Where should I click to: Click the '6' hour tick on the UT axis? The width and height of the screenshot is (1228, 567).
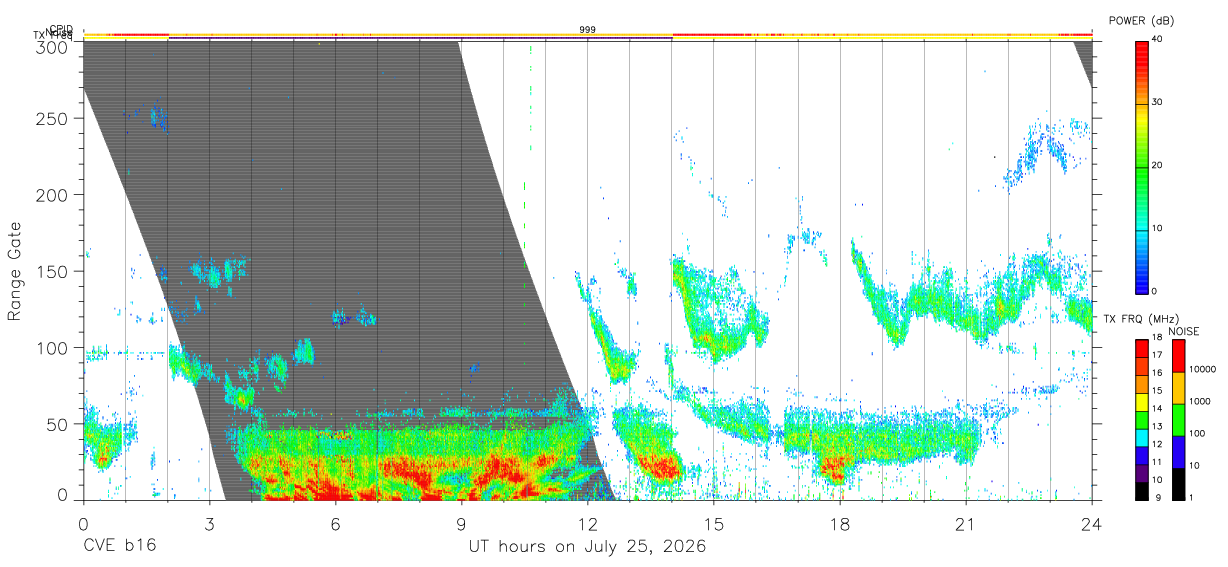click(x=335, y=524)
